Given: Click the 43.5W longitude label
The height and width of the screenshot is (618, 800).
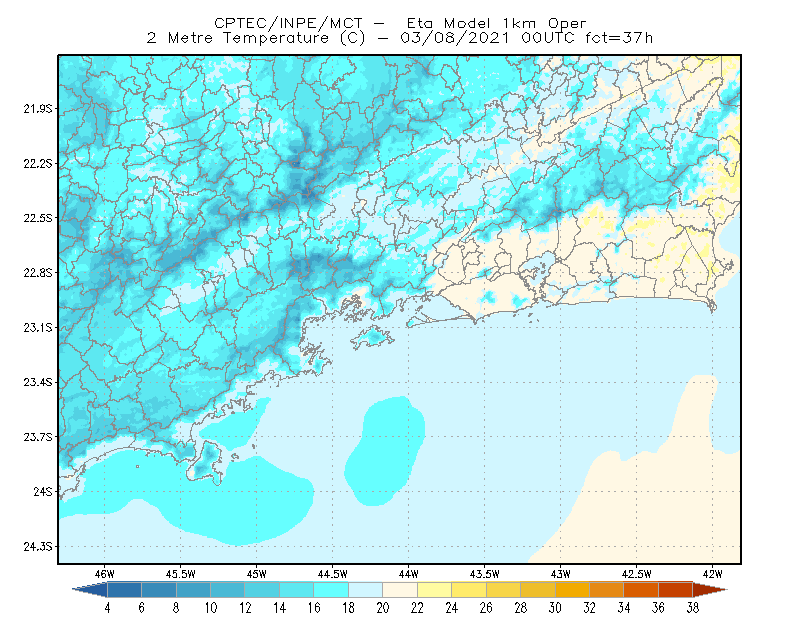Looking at the screenshot, I should [x=485, y=574].
